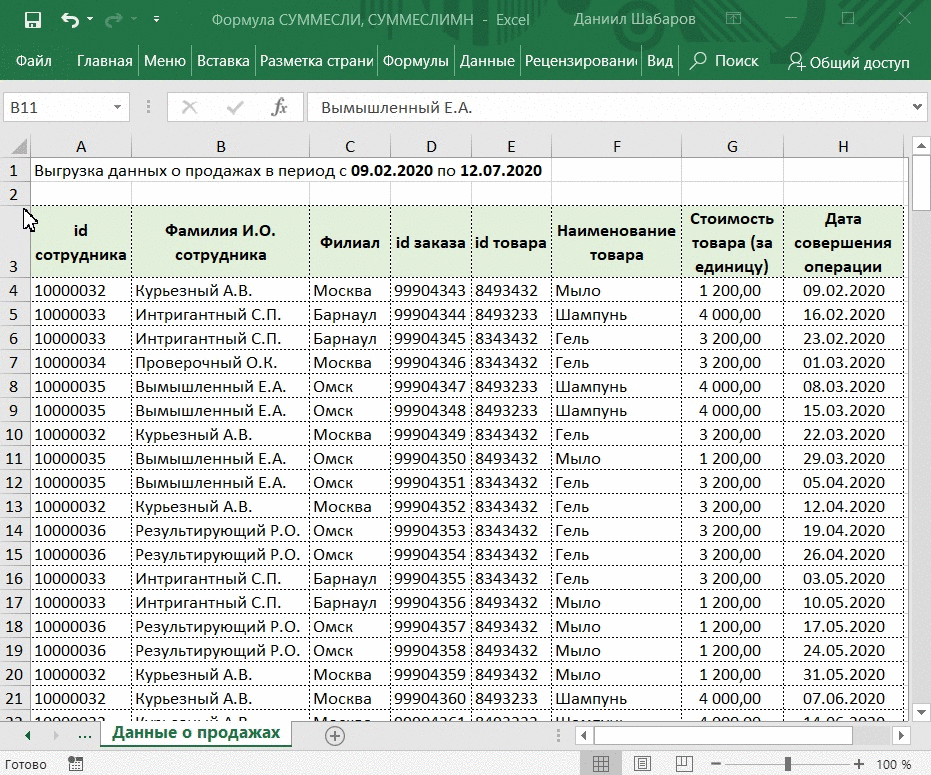Click the horizontal scrollbar right arrow
Screen dimensions: 931x775
click(901, 736)
